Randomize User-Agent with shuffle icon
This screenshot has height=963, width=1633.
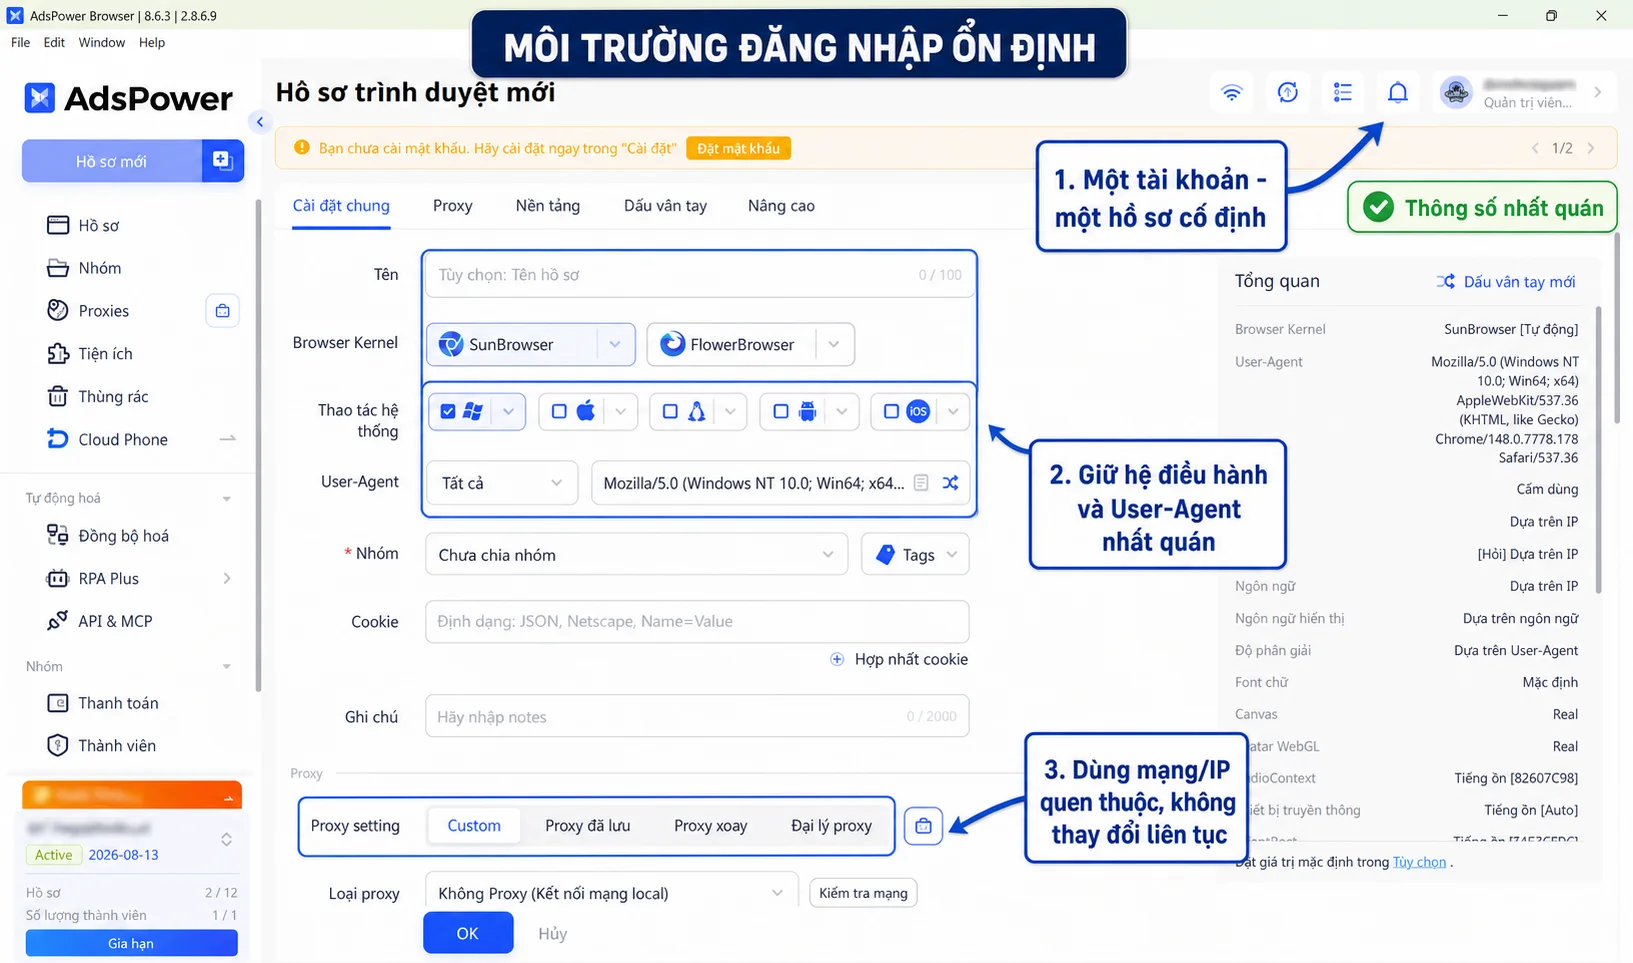pos(950,483)
